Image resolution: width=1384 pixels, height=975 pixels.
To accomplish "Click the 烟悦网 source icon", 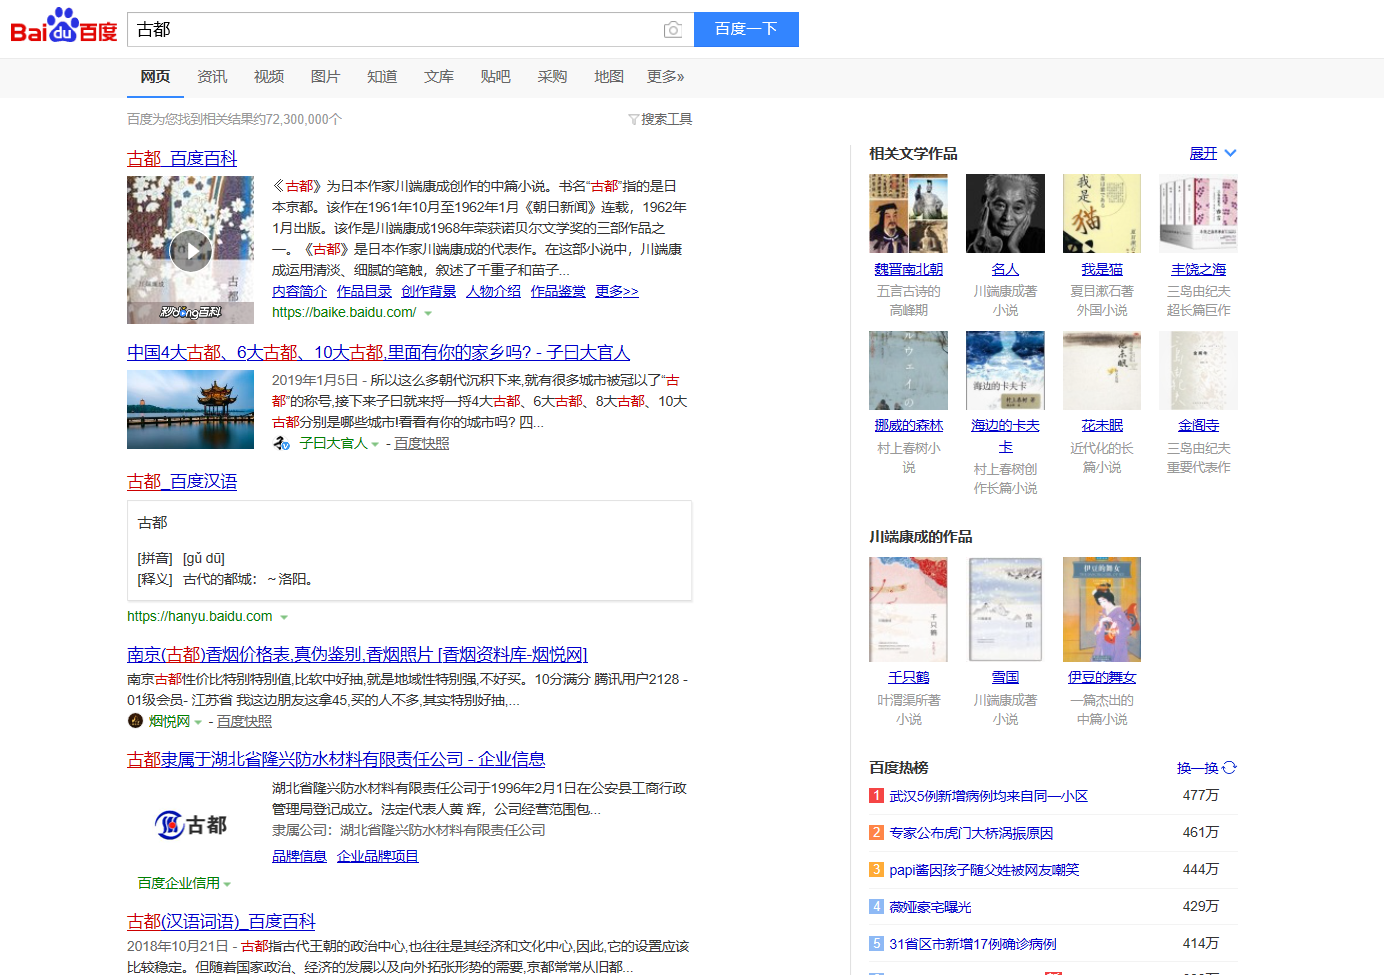I will [136, 721].
